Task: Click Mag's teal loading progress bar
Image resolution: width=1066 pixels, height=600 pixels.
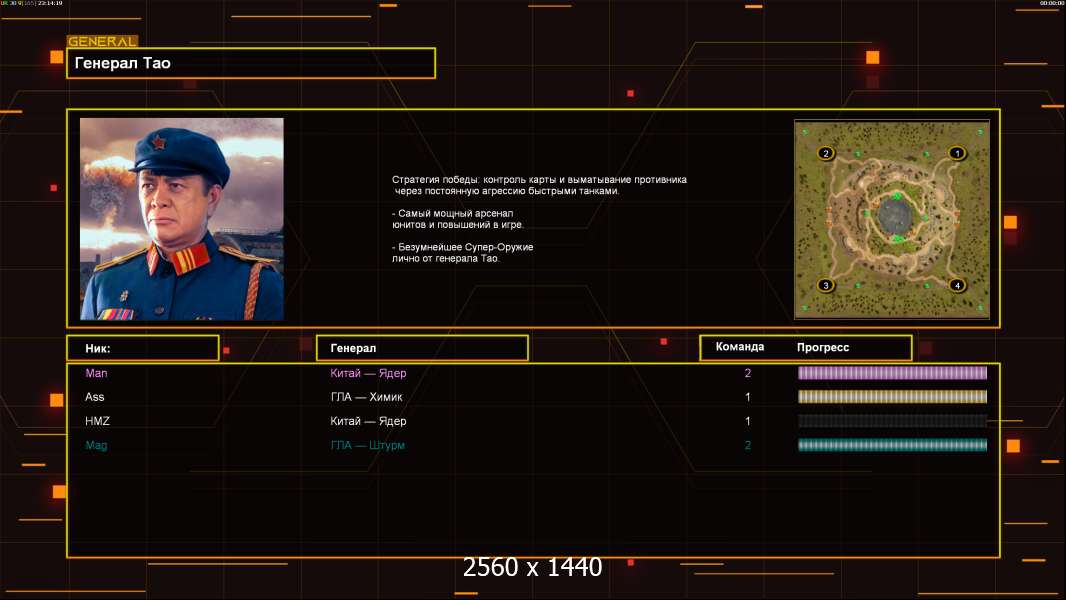Action: [892, 445]
